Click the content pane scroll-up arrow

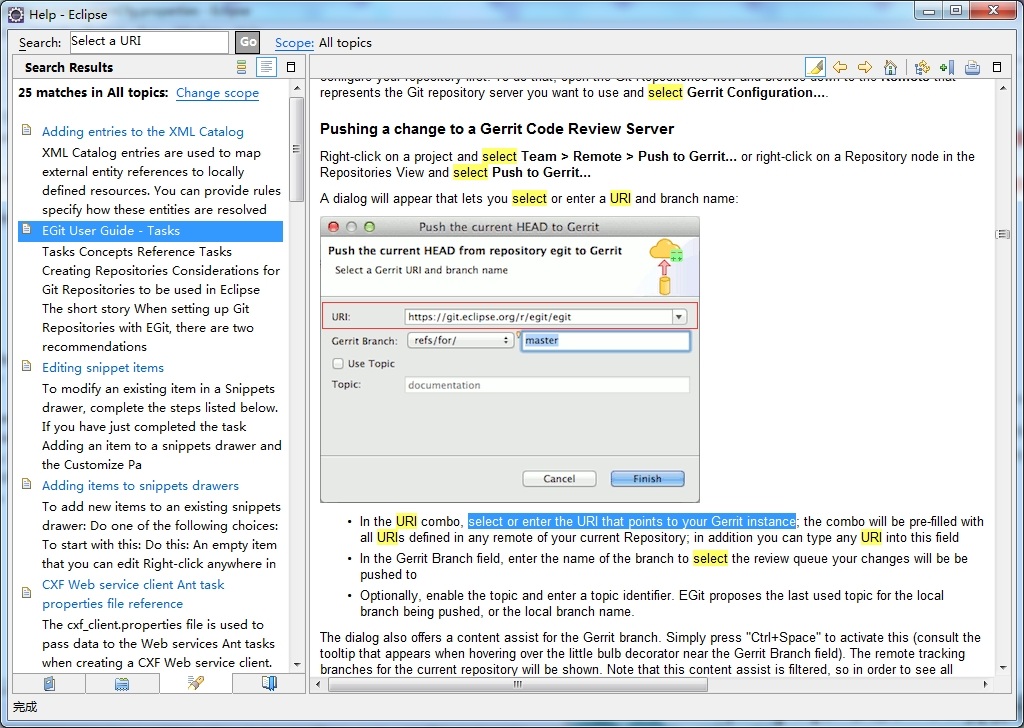click(1003, 87)
